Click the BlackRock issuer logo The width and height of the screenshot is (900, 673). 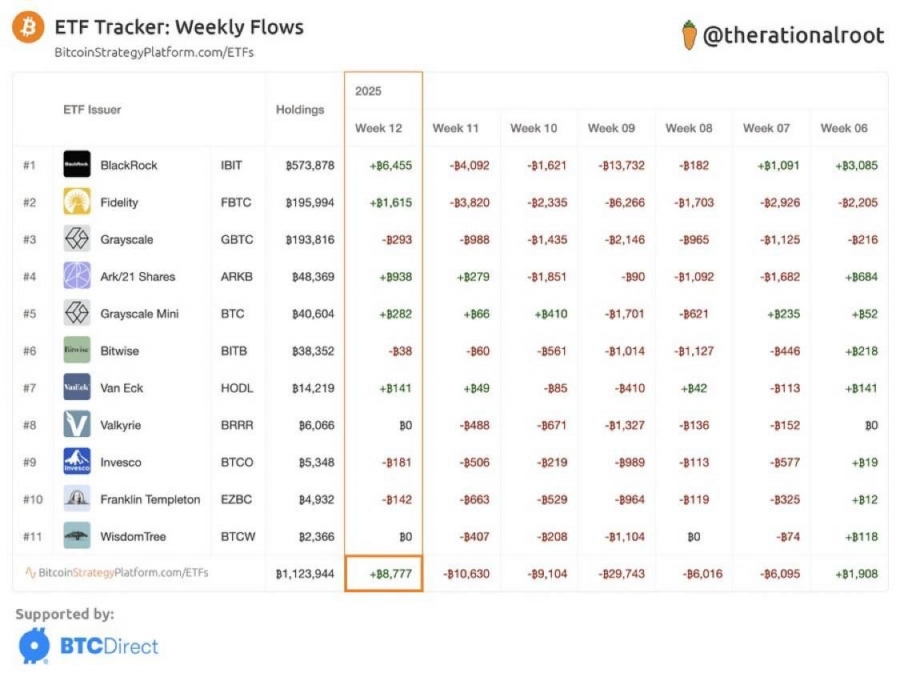(77, 165)
